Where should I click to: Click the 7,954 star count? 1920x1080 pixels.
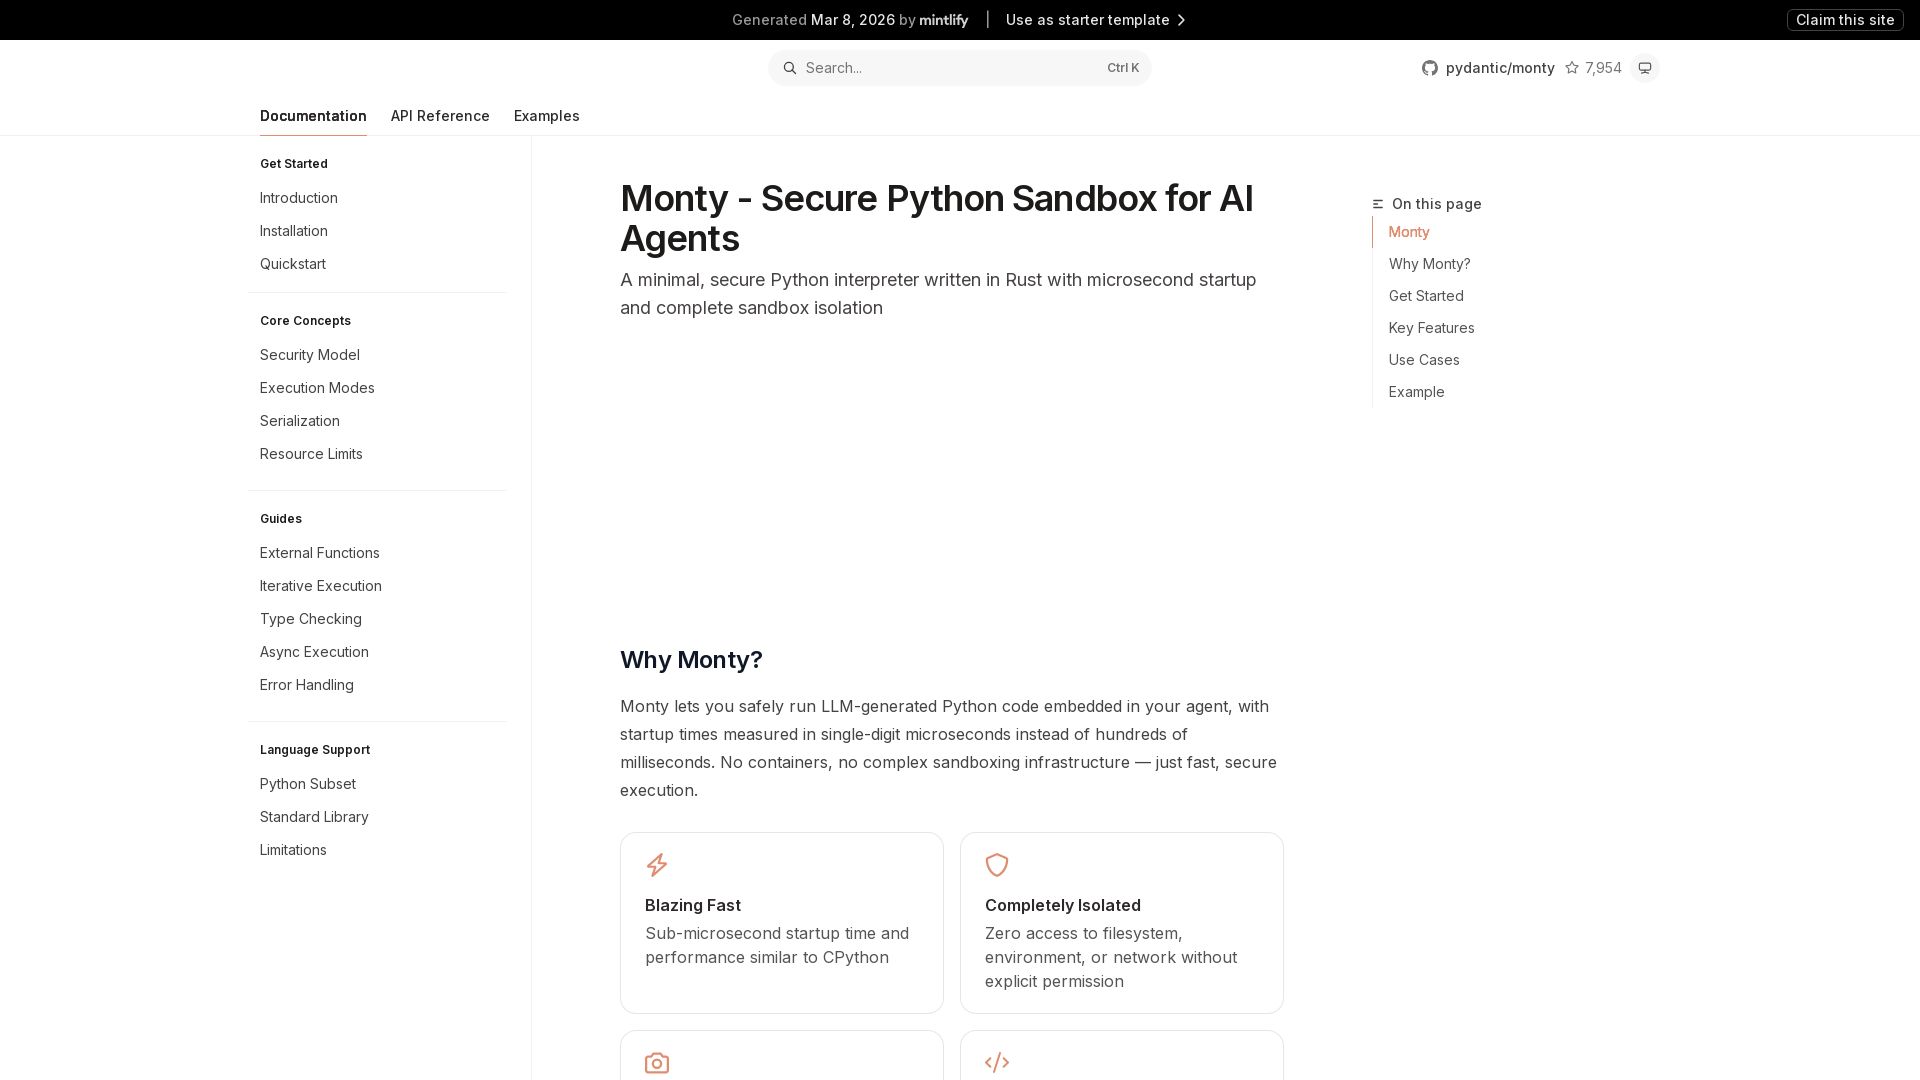point(1603,68)
